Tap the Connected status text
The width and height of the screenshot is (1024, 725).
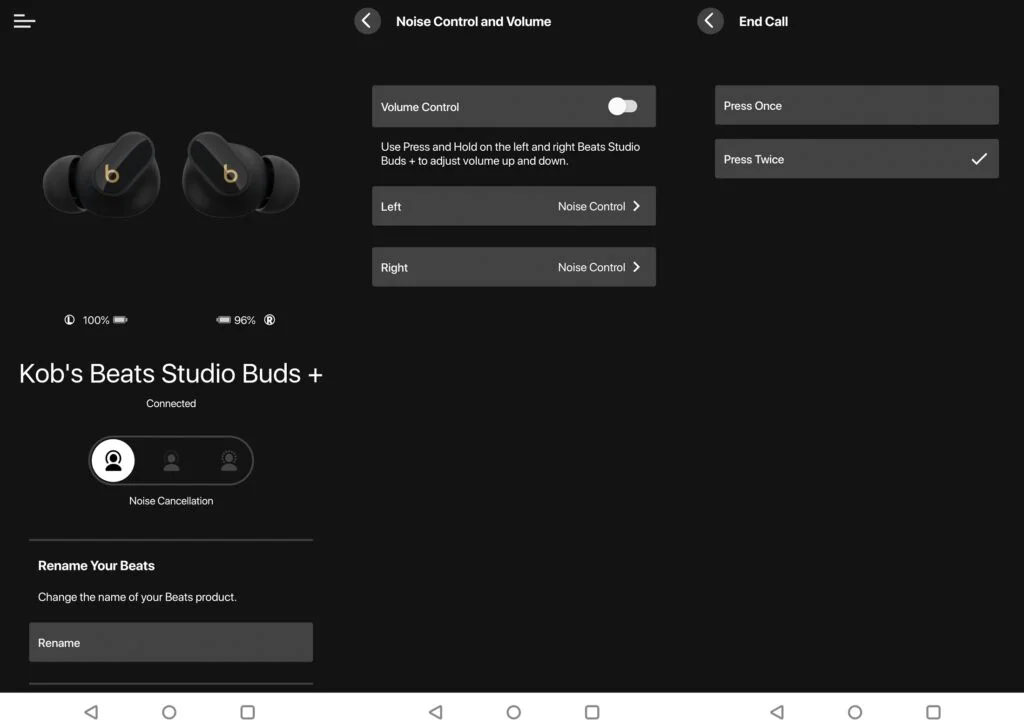tap(171, 404)
